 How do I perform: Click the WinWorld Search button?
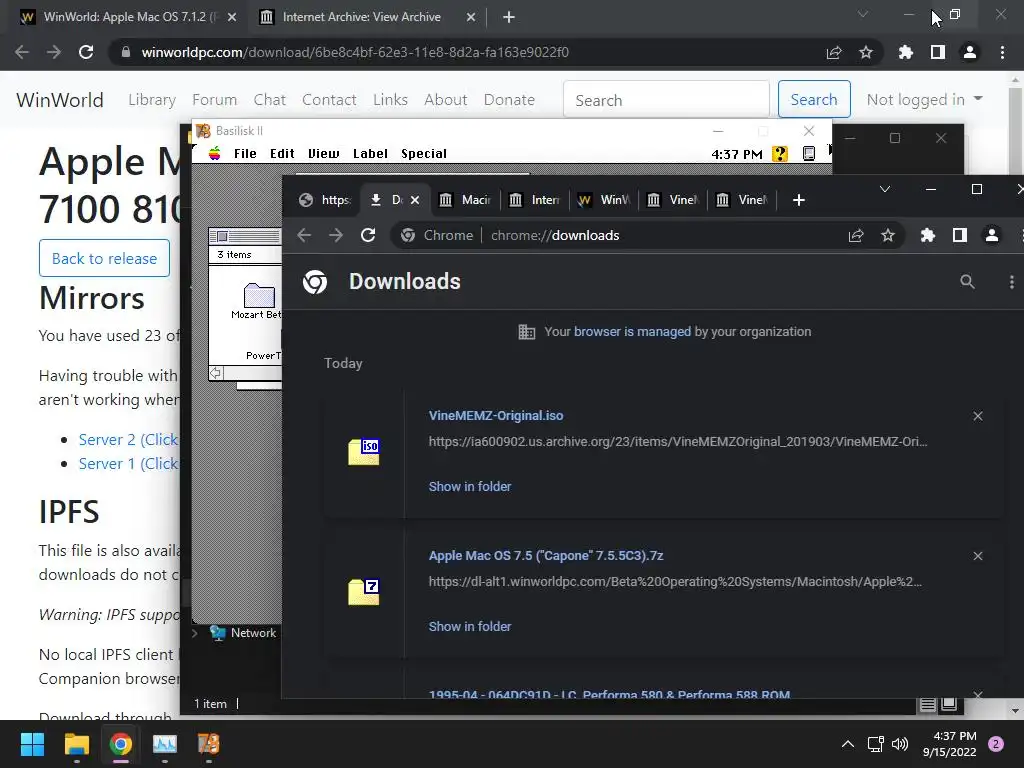coord(814,99)
